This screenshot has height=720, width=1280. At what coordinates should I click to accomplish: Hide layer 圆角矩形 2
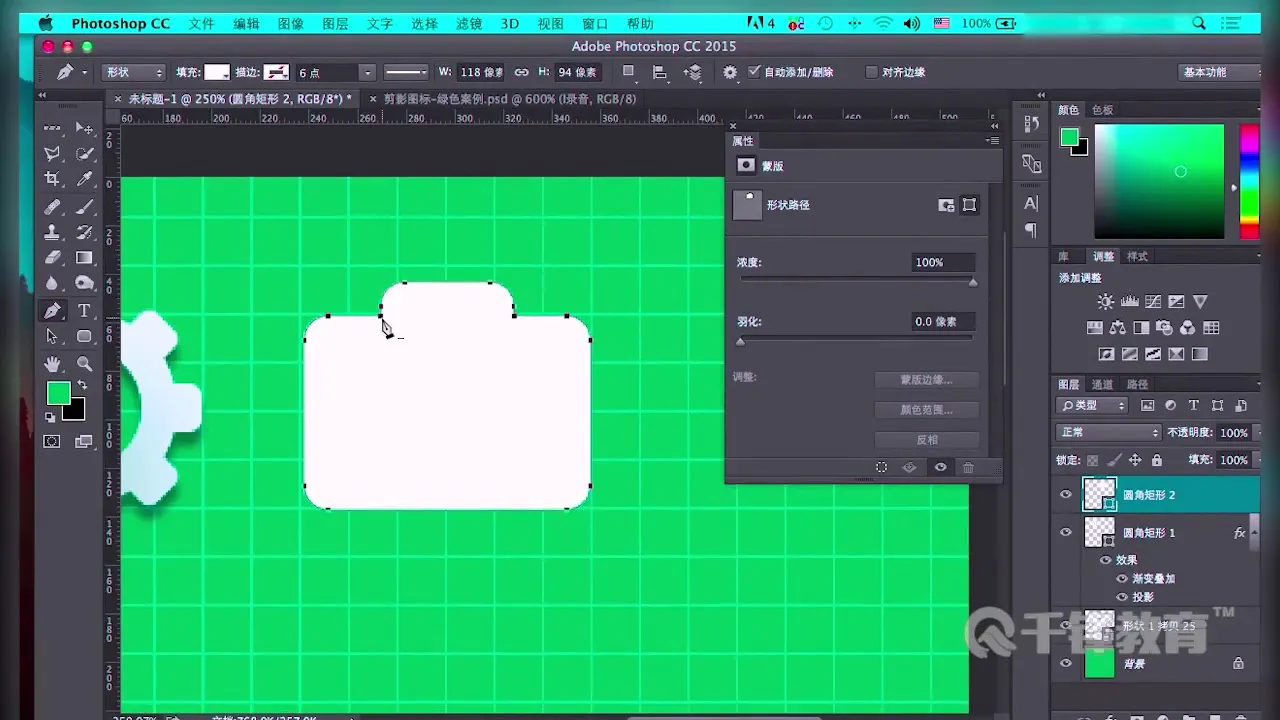tap(1066, 494)
